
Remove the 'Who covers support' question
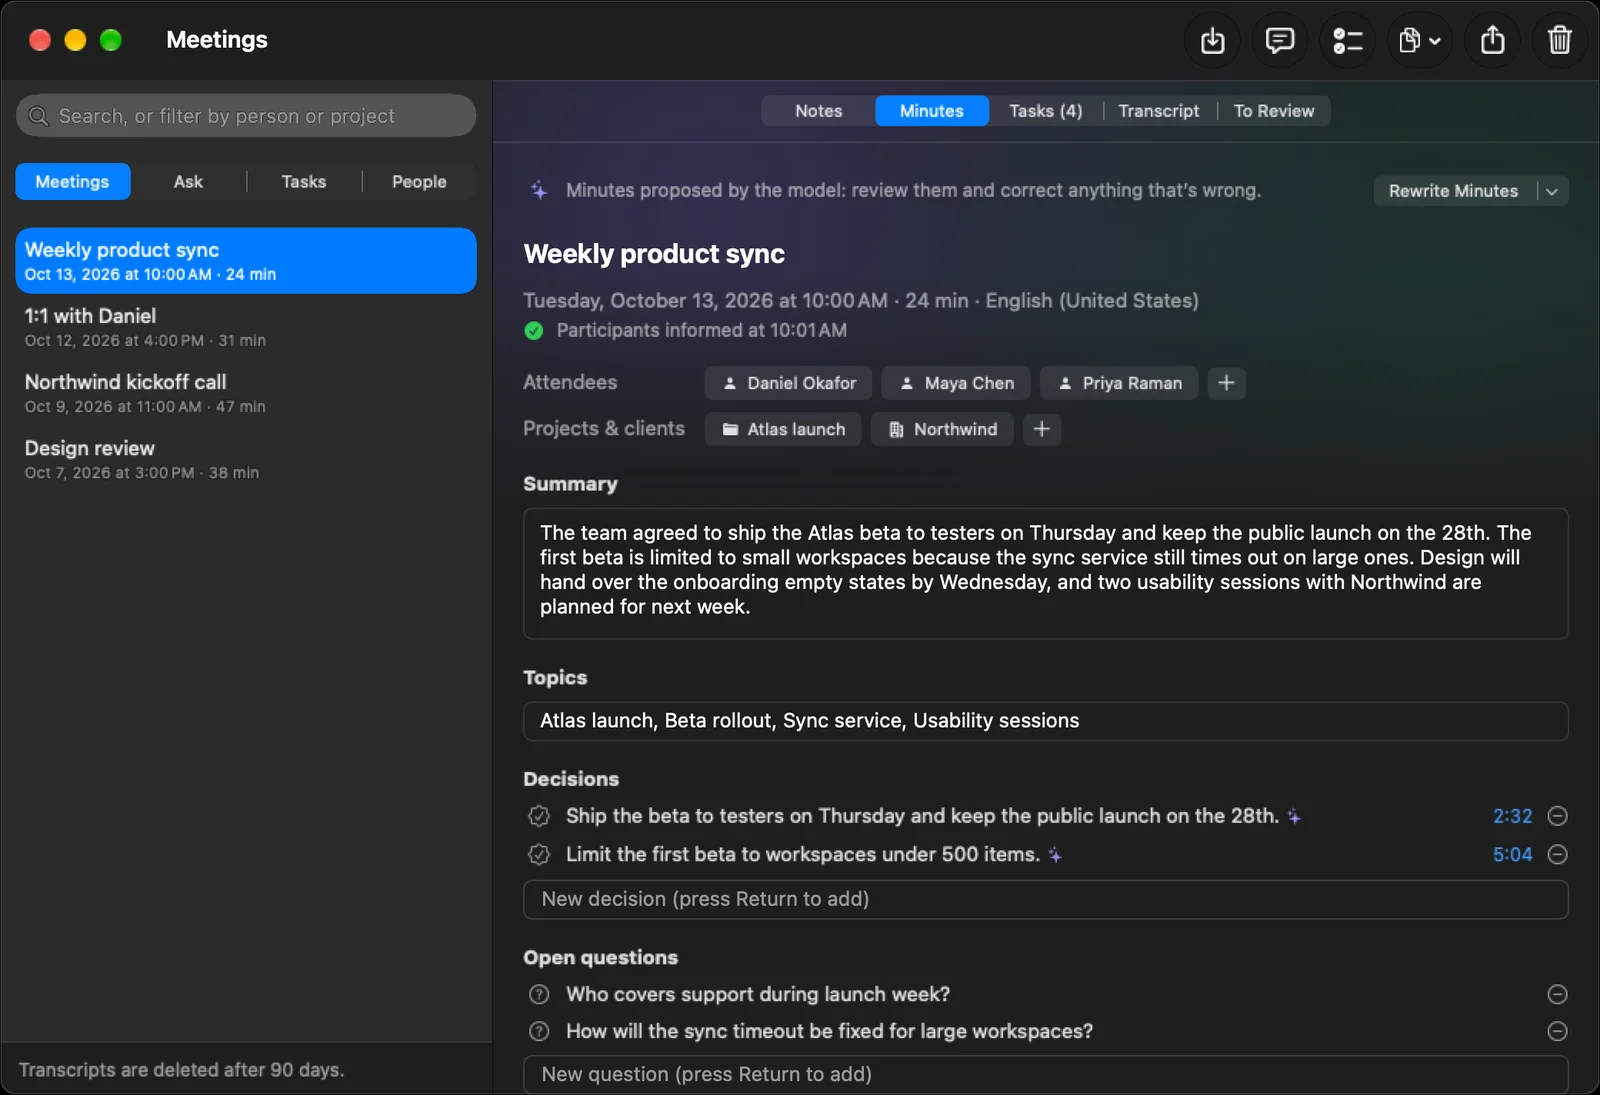point(1557,994)
